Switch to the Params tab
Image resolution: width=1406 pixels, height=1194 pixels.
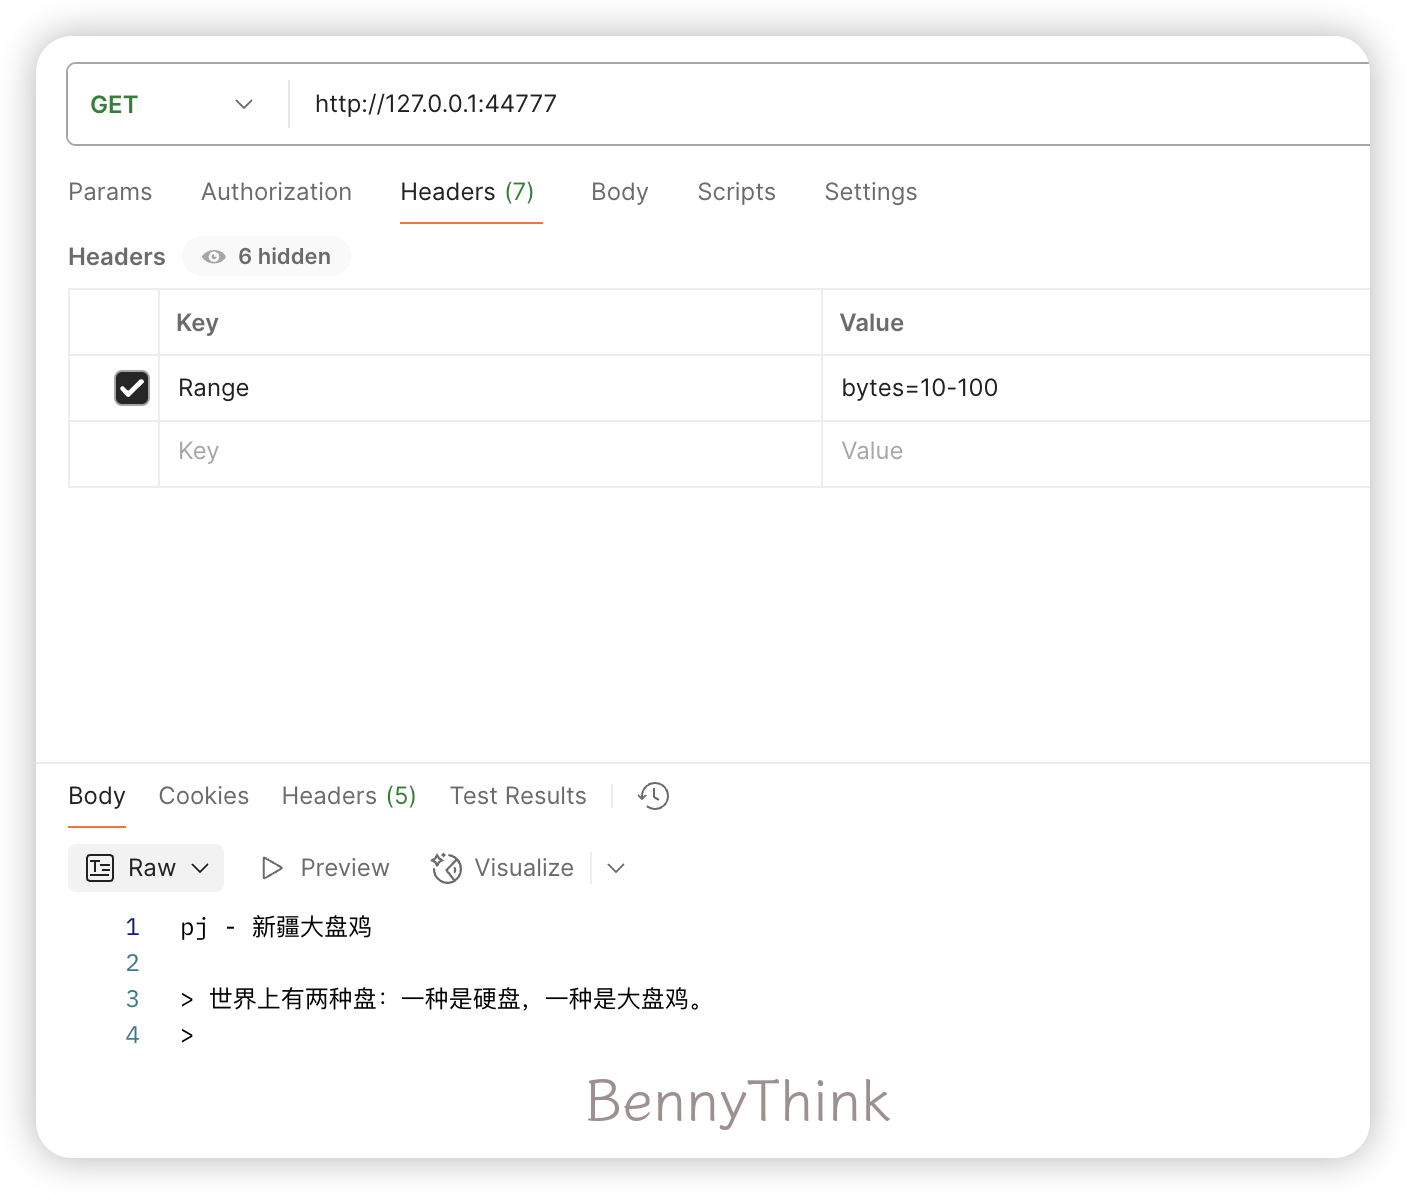(110, 192)
